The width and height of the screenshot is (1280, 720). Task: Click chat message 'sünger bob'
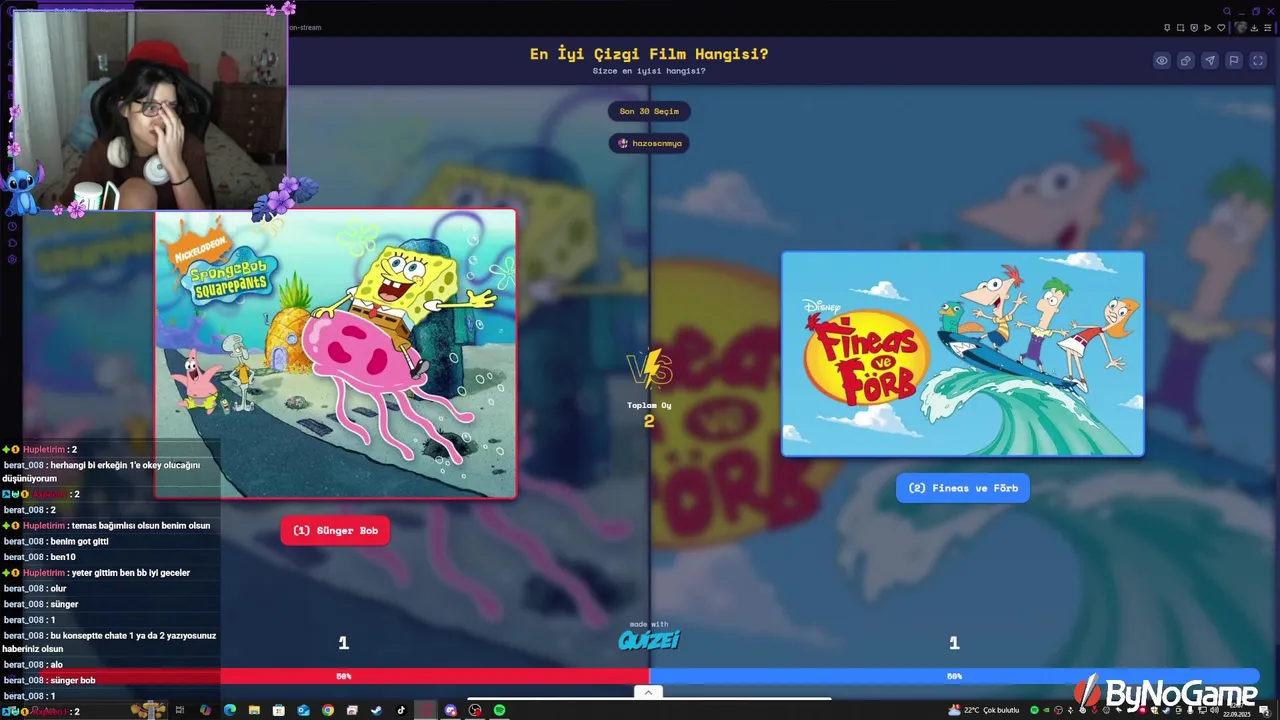73,680
